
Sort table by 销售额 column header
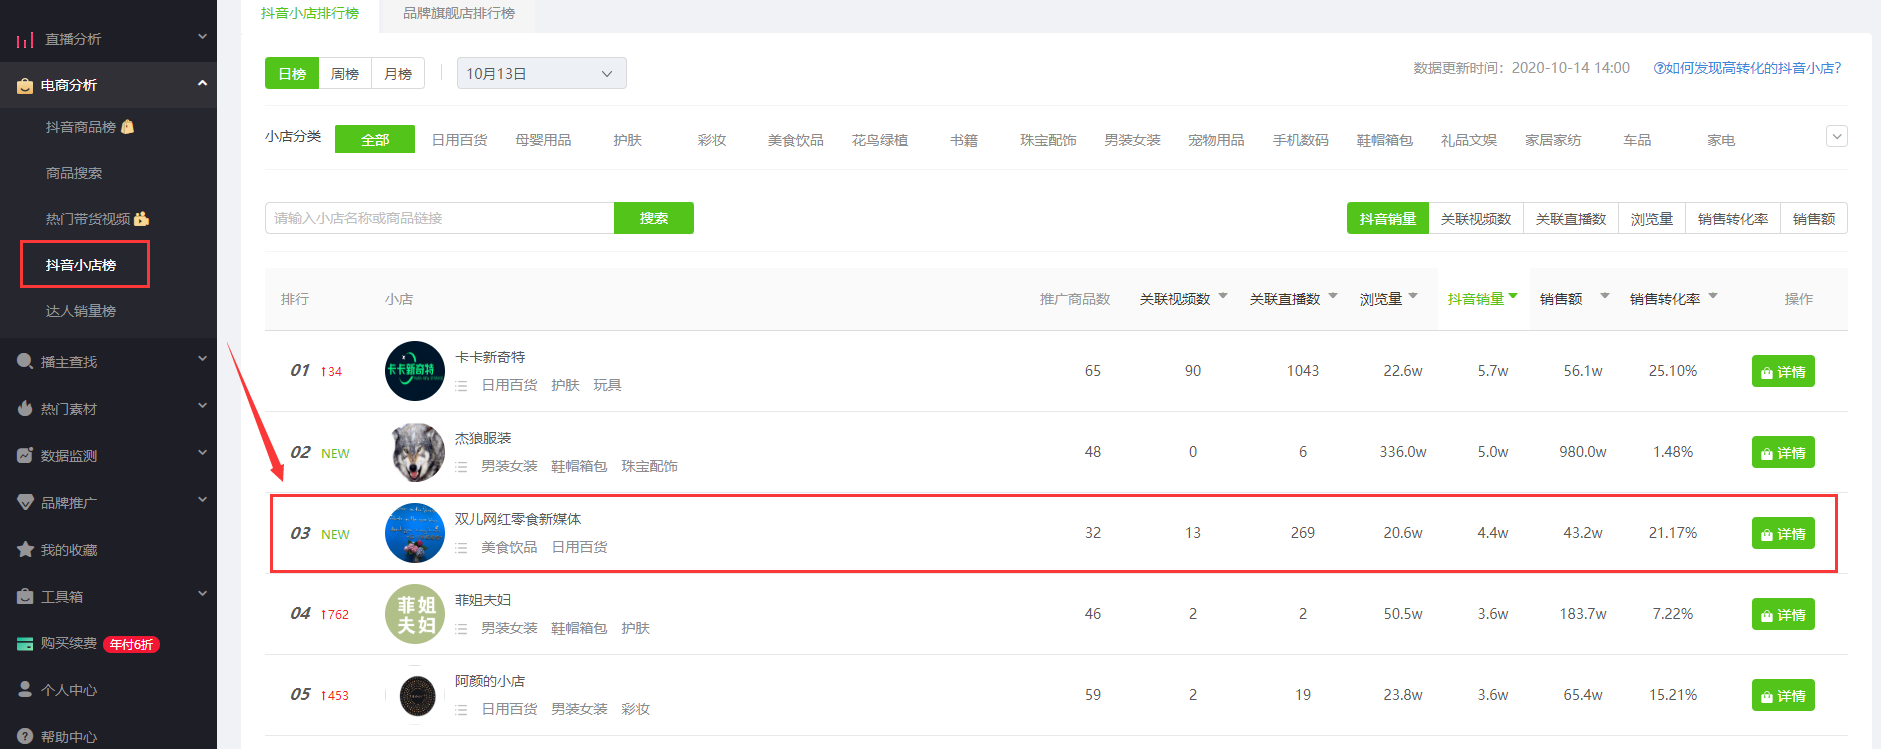[x=1574, y=299]
